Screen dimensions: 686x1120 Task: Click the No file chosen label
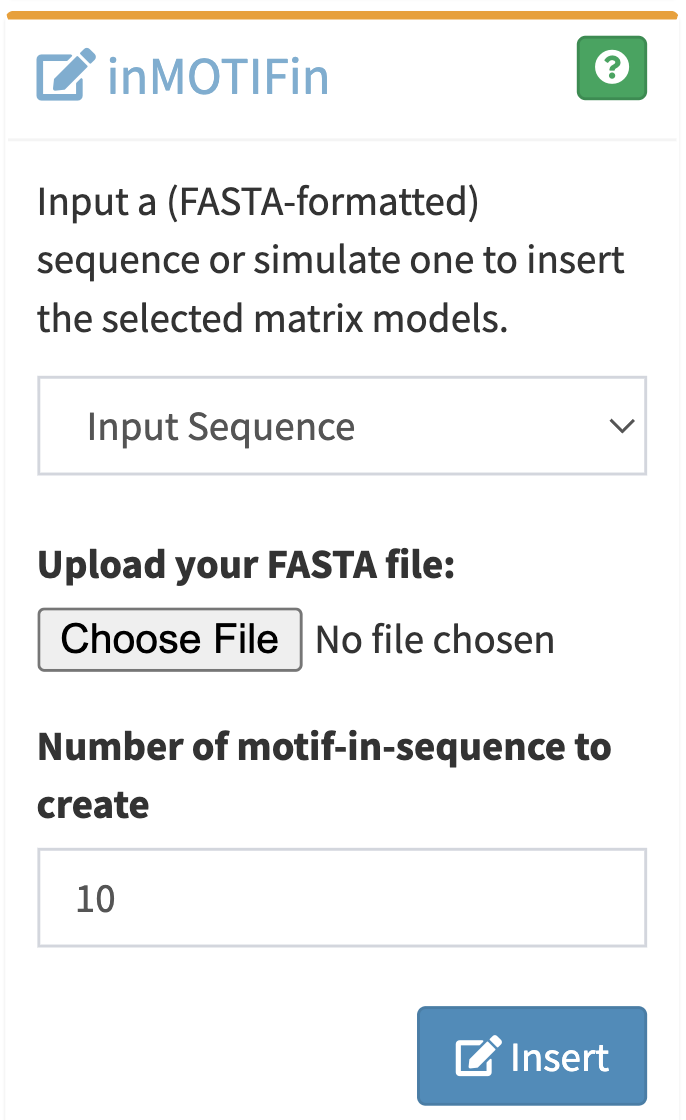click(x=434, y=639)
